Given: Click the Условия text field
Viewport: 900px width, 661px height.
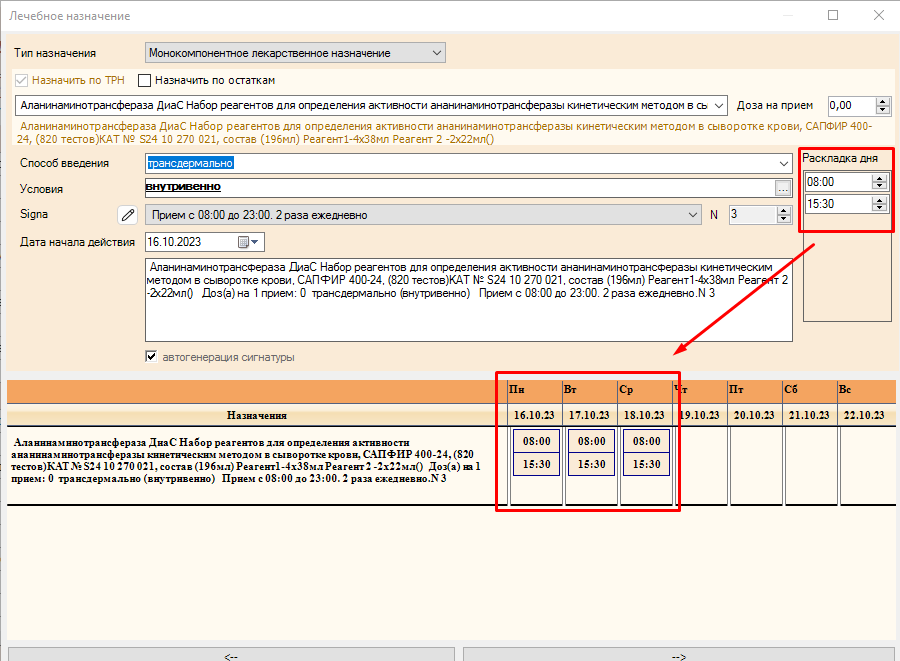Looking at the screenshot, I should coord(460,187).
